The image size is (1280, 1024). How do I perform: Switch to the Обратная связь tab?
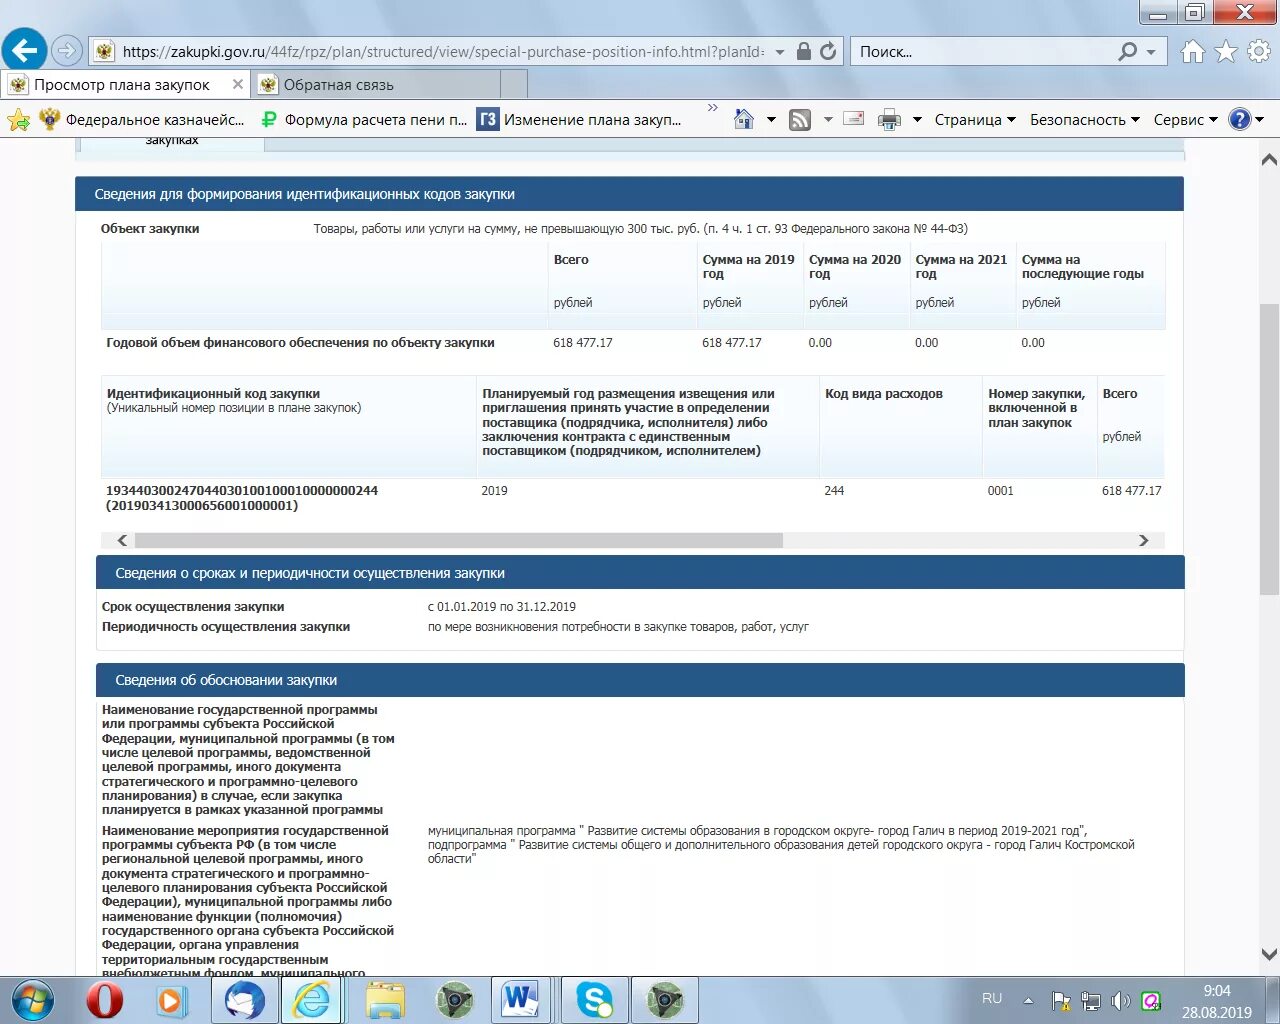[x=376, y=85]
